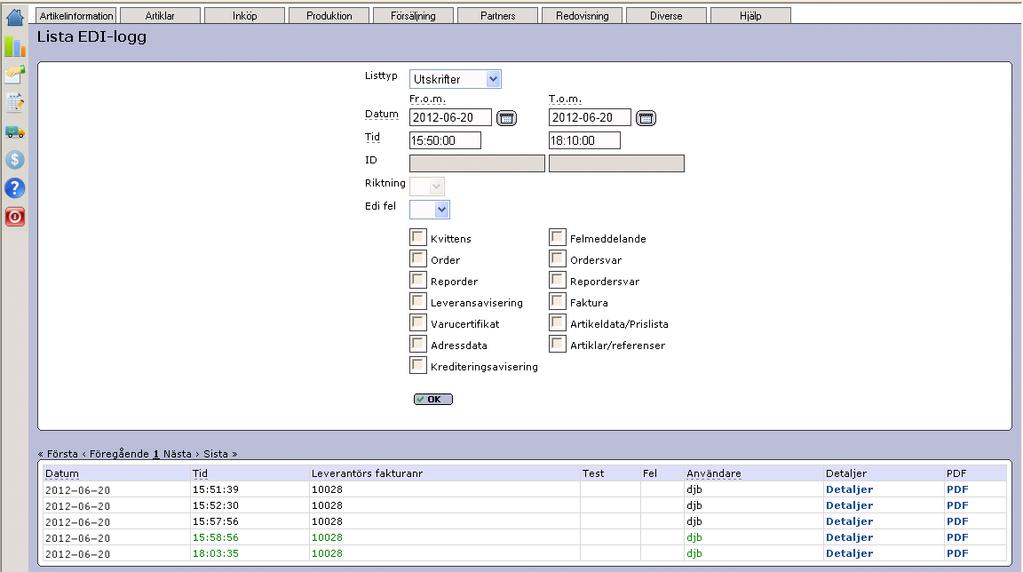1023x572 pixels.
Task: Expand the Edi fel dropdown
Action: click(429, 209)
